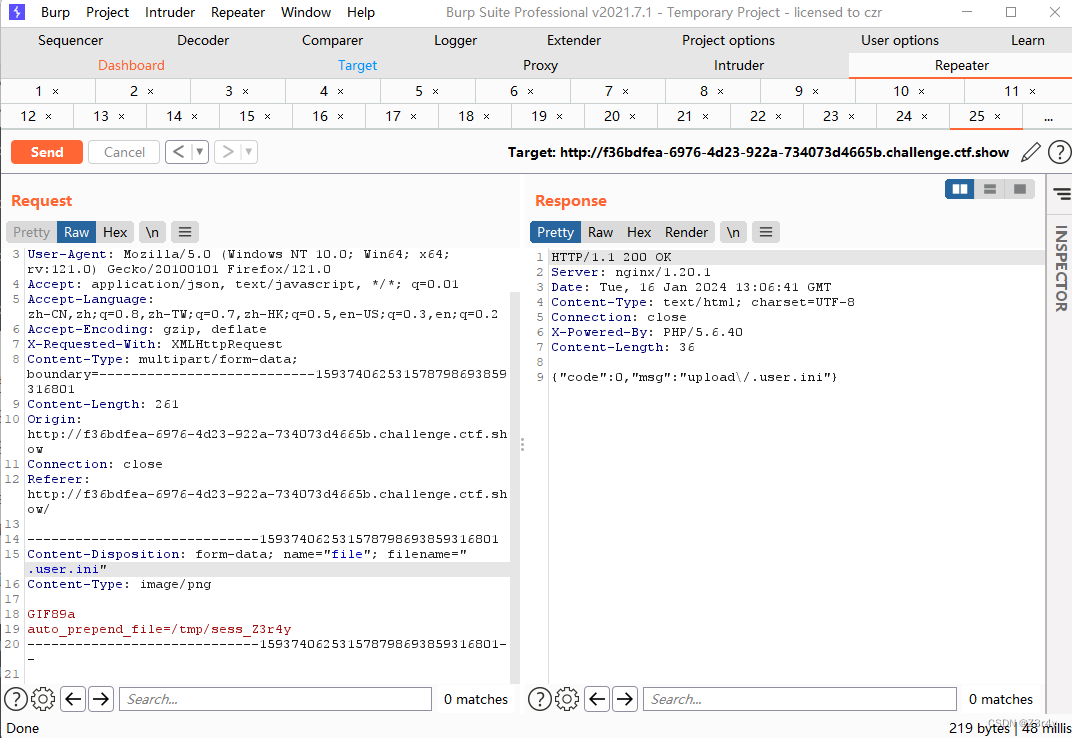Open help icon next to Target
The height and width of the screenshot is (738, 1072).
pyautogui.click(x=1059, y=152)
